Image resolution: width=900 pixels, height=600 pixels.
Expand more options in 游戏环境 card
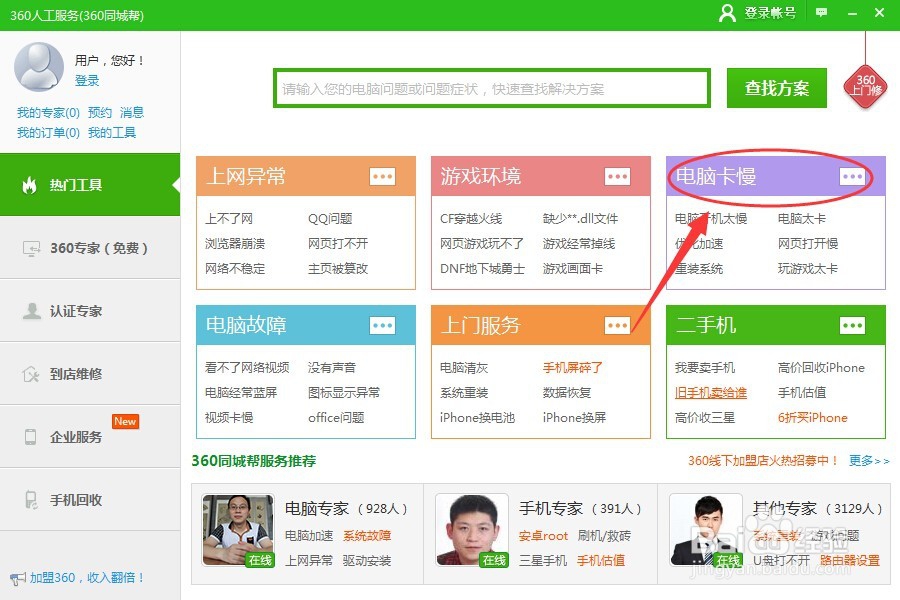tap(618, 177)
